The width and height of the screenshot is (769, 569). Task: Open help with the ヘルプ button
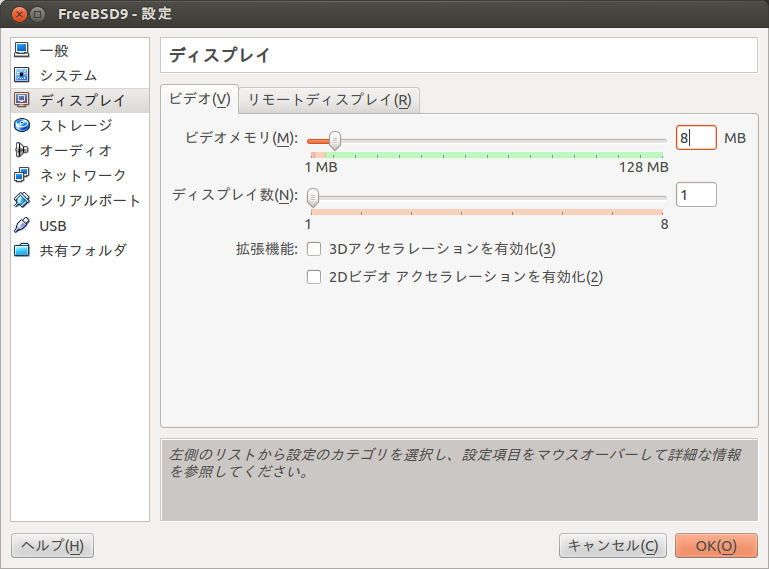click(x=52, y=546)
